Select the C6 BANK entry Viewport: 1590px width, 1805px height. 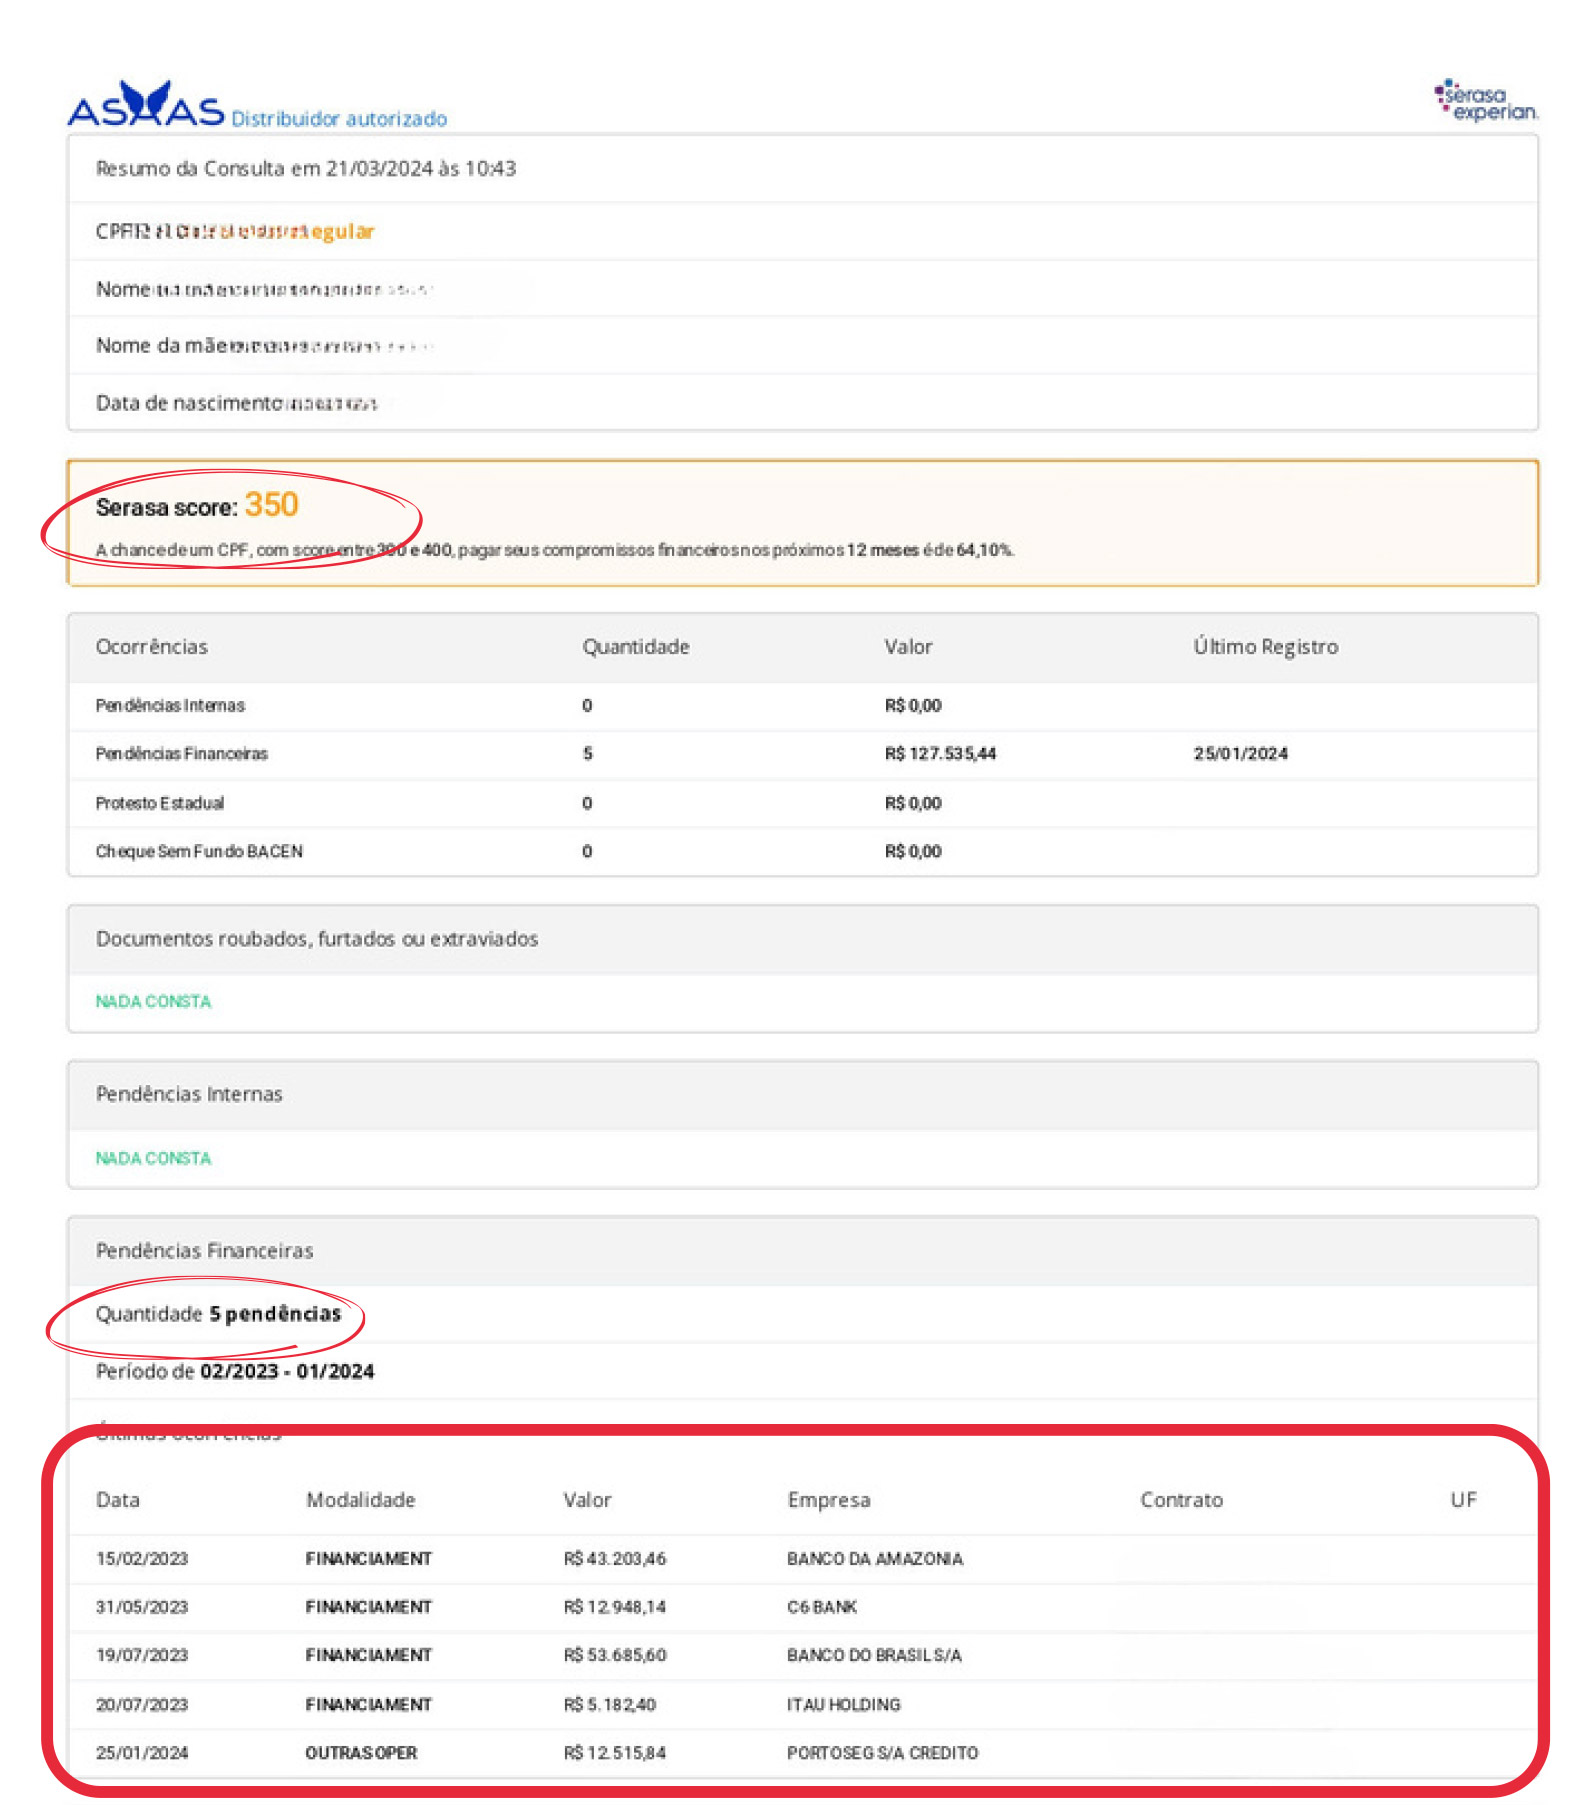(x=822, y=1607)
